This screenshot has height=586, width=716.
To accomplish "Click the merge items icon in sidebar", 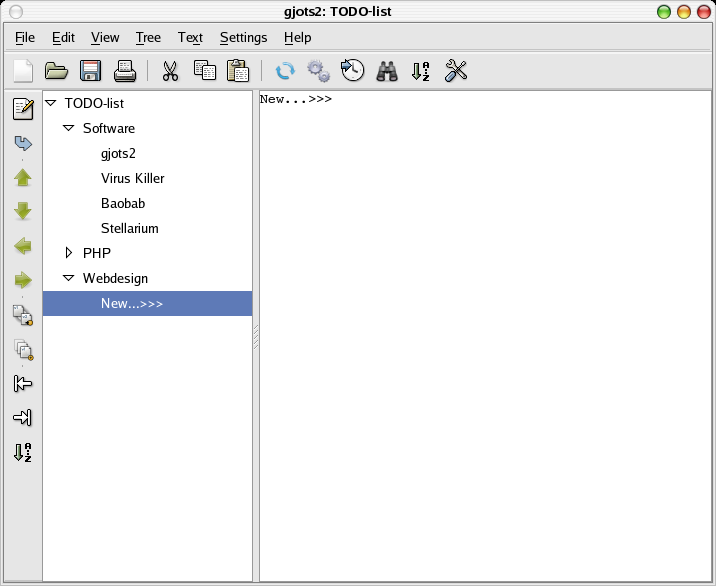I will pos(23,315).
